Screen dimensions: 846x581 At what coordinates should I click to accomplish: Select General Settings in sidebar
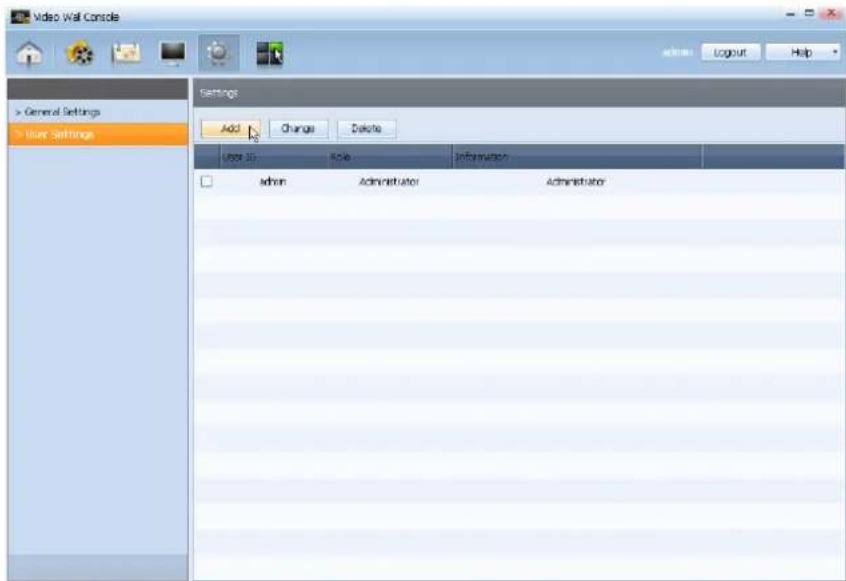click(58, 112)
